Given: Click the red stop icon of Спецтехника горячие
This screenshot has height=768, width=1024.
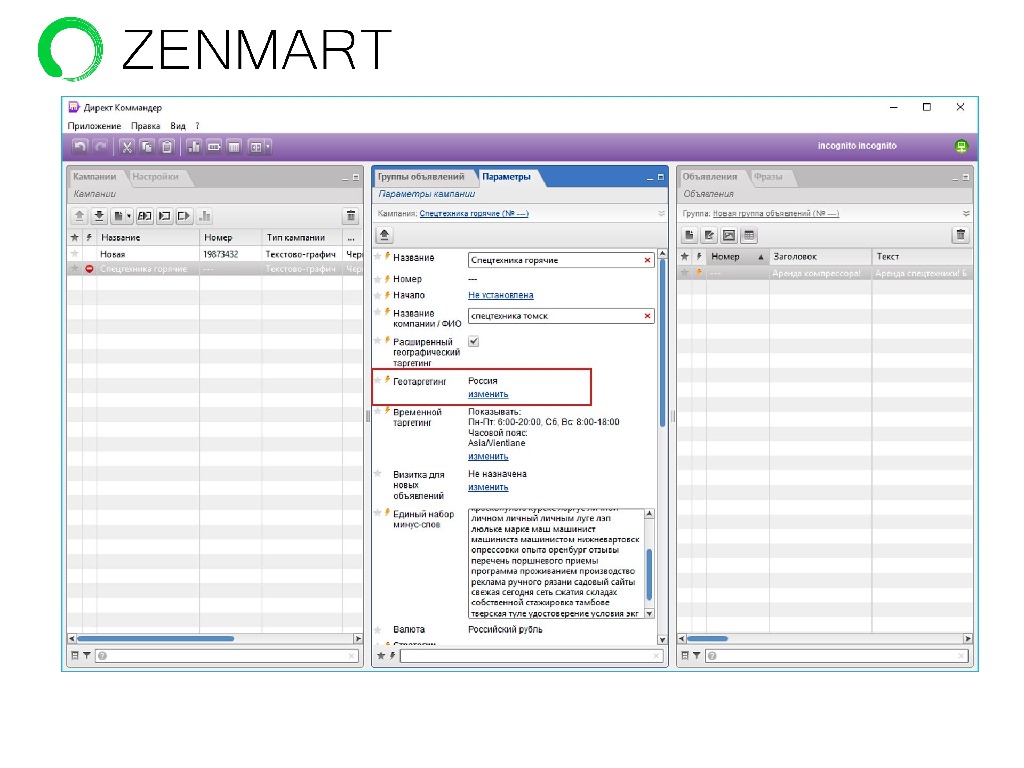Looking at the screenshot, I should [89, 269].
